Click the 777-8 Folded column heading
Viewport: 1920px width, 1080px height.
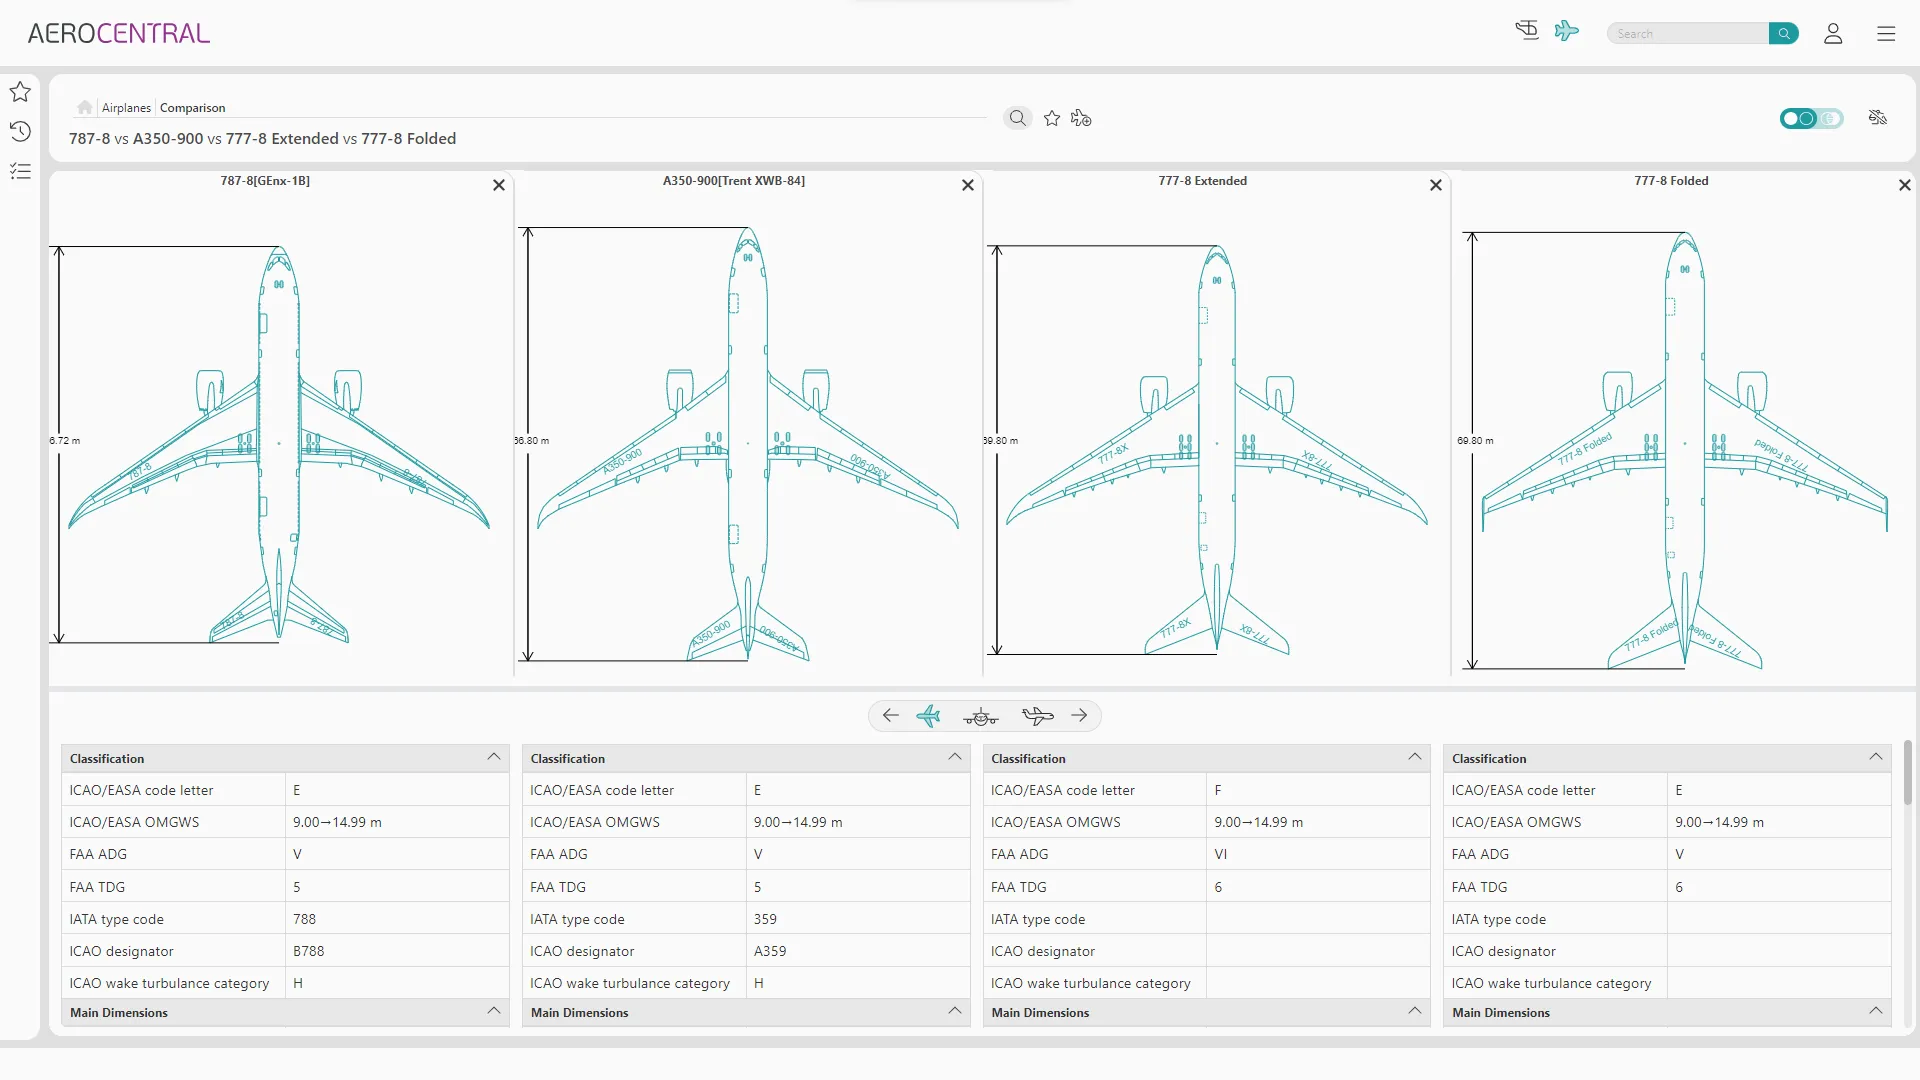1671,181
